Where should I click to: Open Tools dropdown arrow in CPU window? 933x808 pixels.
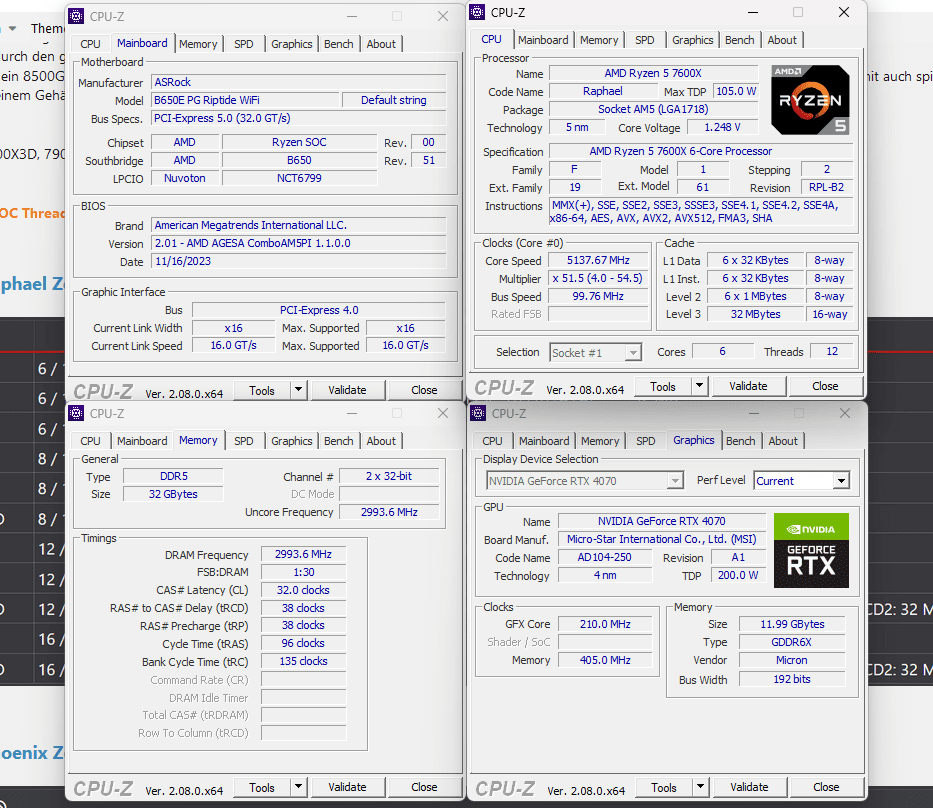point(700,386)
